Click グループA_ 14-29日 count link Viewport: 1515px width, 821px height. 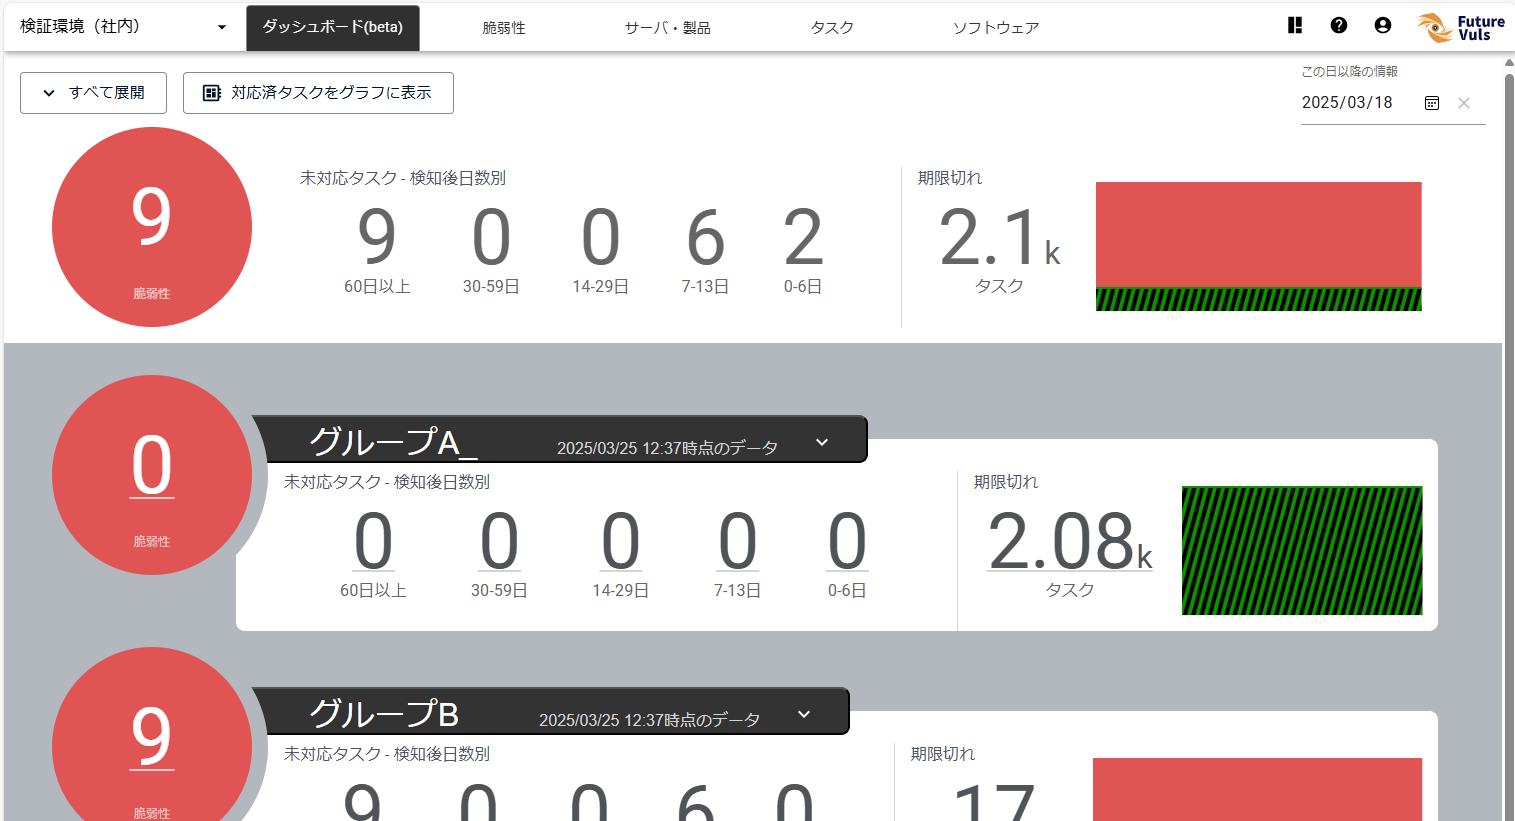pos(620,541)
